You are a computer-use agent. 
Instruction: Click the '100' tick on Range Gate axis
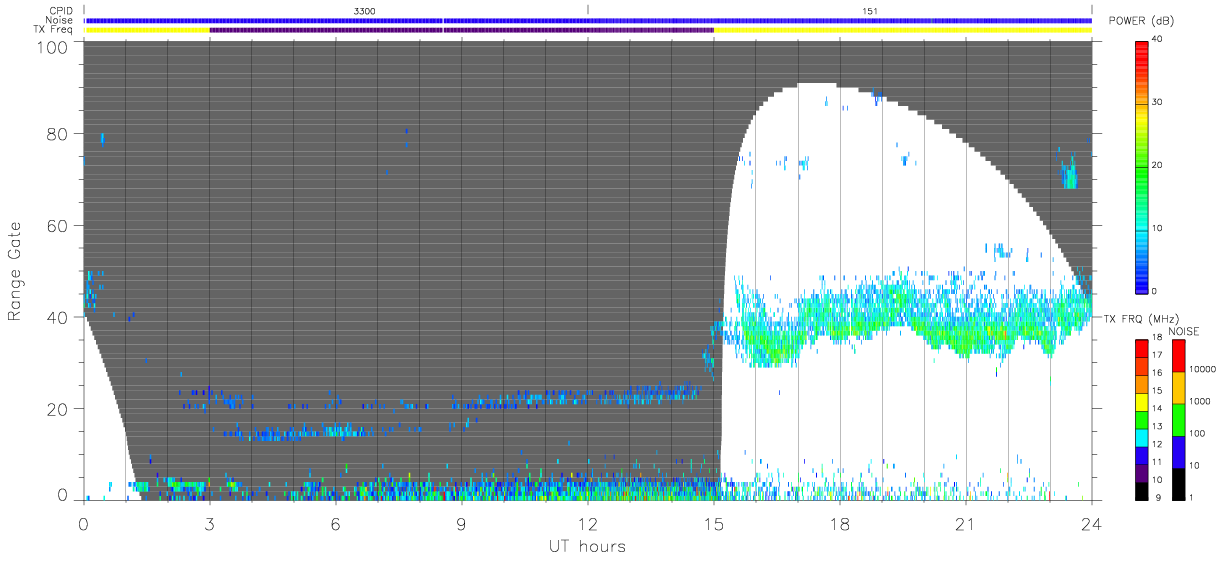tap(52, 46)
